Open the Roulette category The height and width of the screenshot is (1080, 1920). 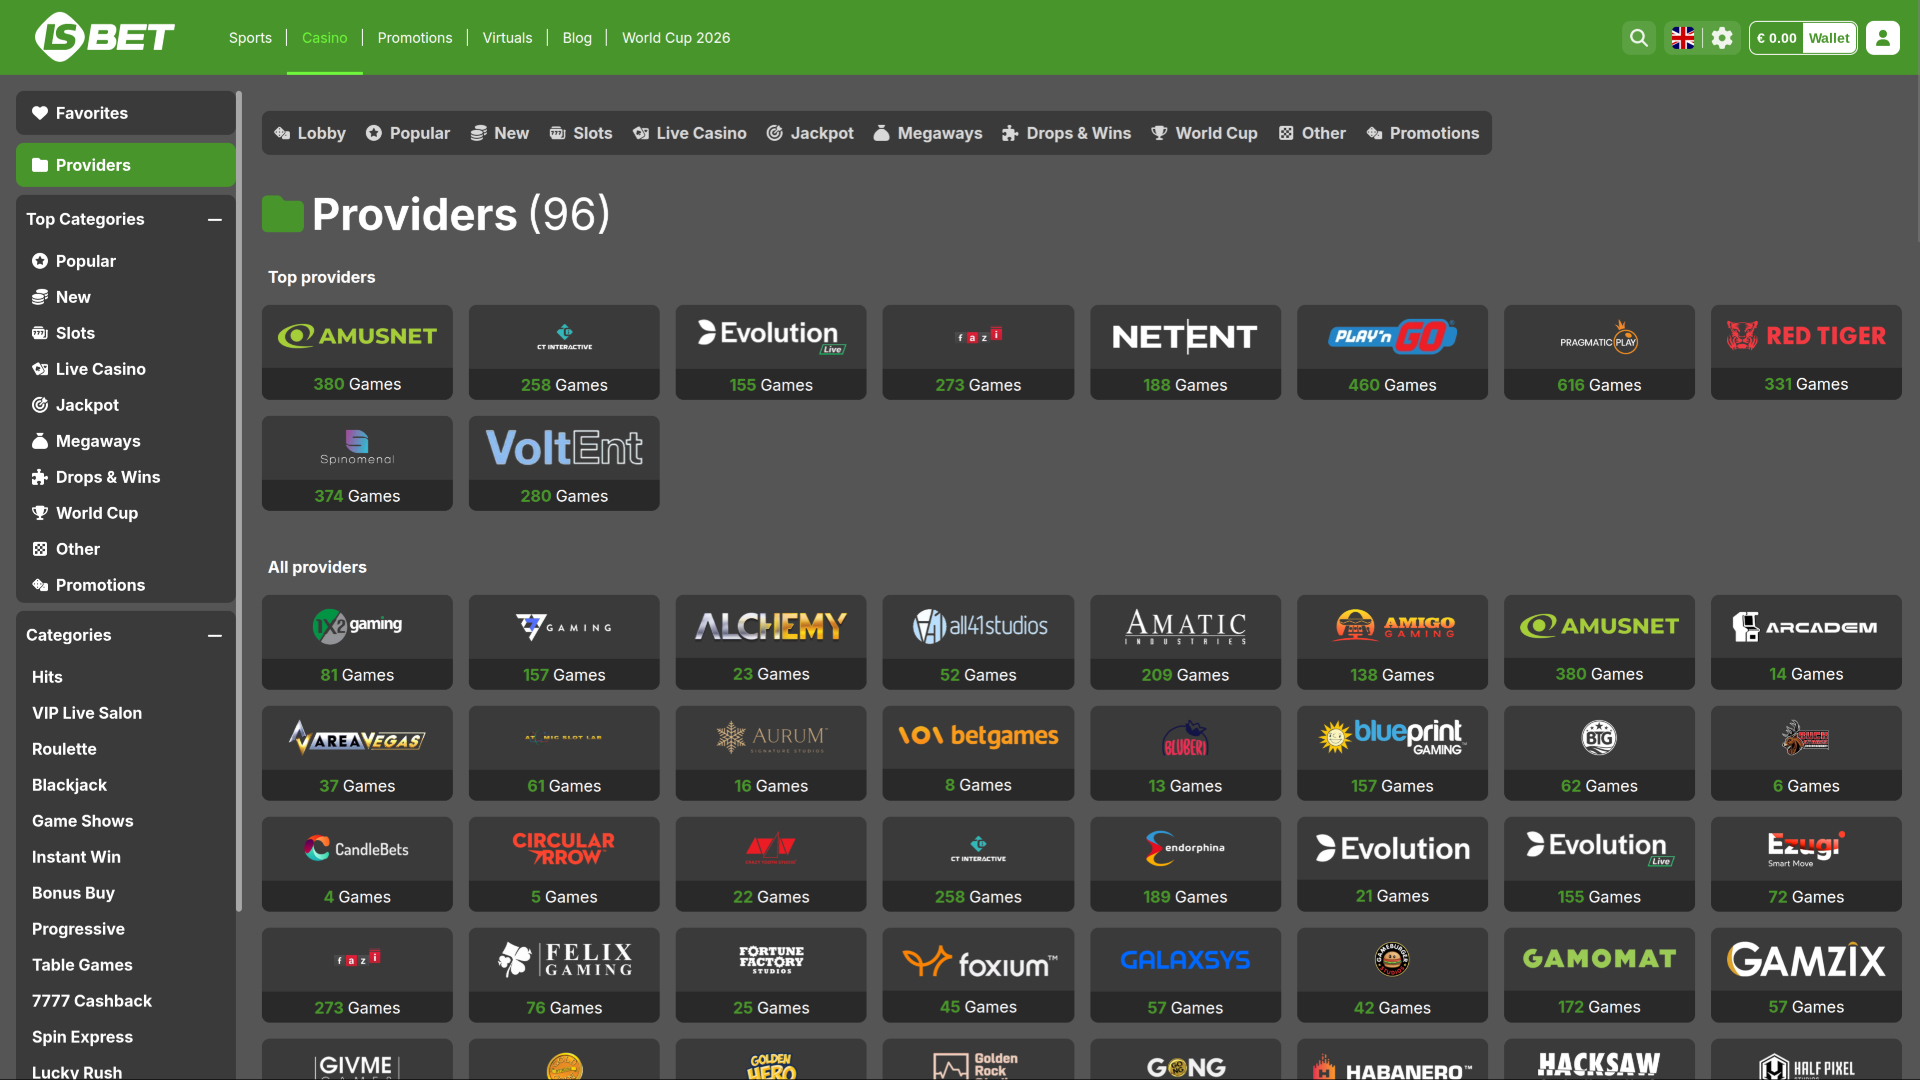pyautogui.click(x=126, y=749)
